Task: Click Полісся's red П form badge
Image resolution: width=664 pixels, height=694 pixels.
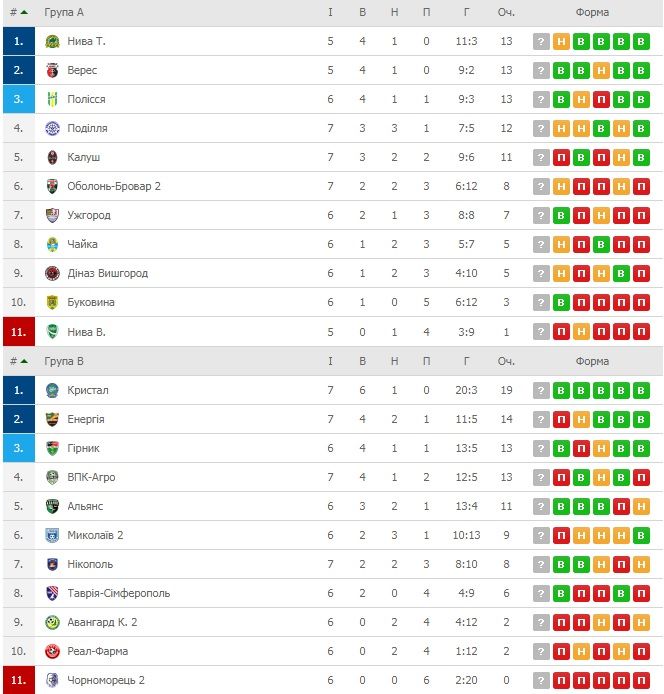Action: (x=601, y=100)
